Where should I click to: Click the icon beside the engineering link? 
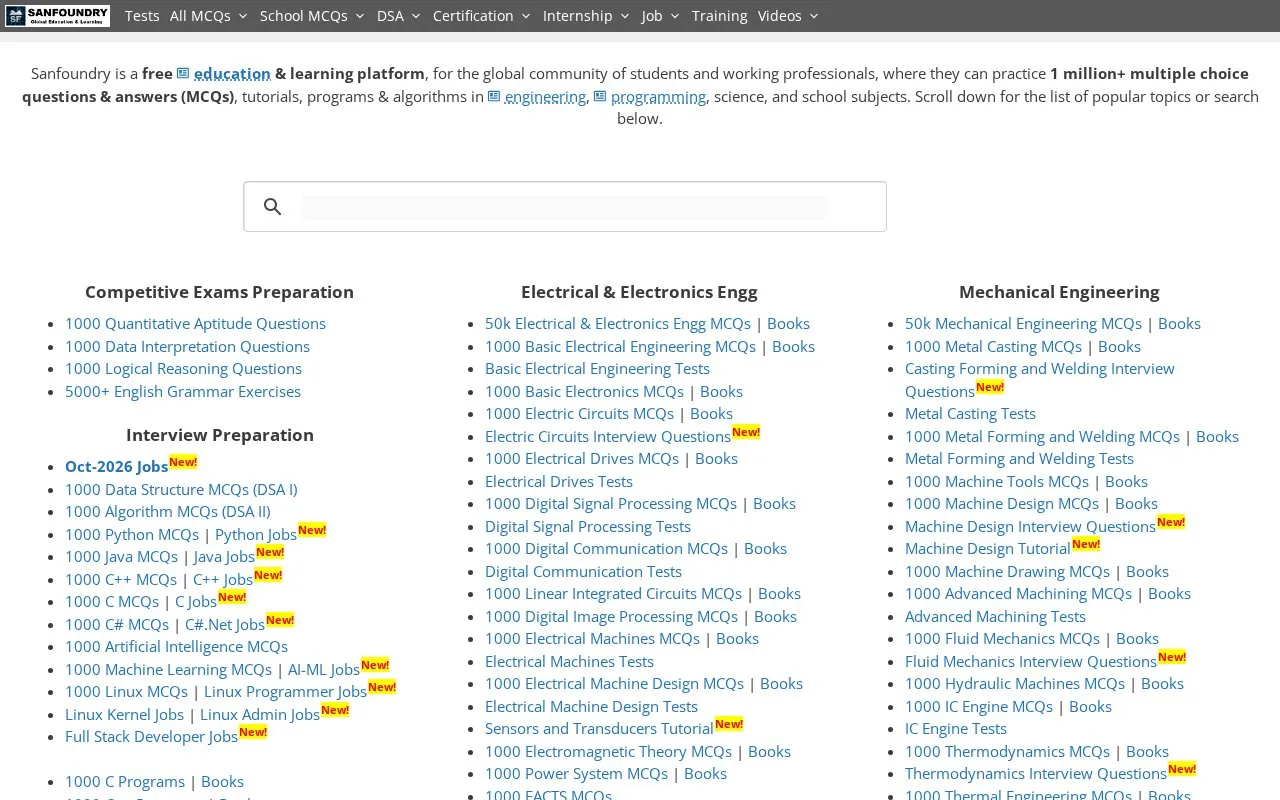494,96
